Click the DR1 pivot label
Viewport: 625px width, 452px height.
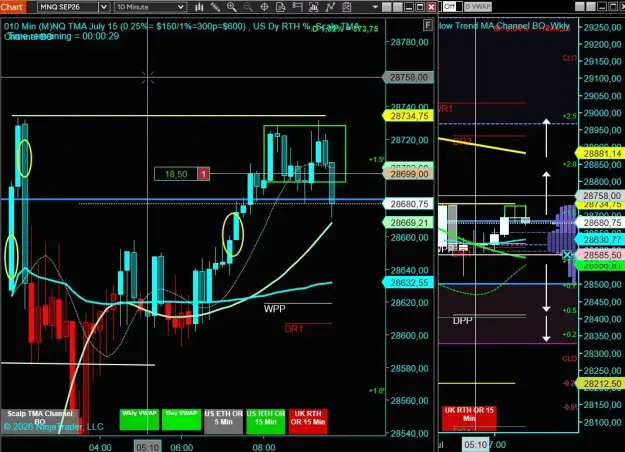tap(294, 329)
